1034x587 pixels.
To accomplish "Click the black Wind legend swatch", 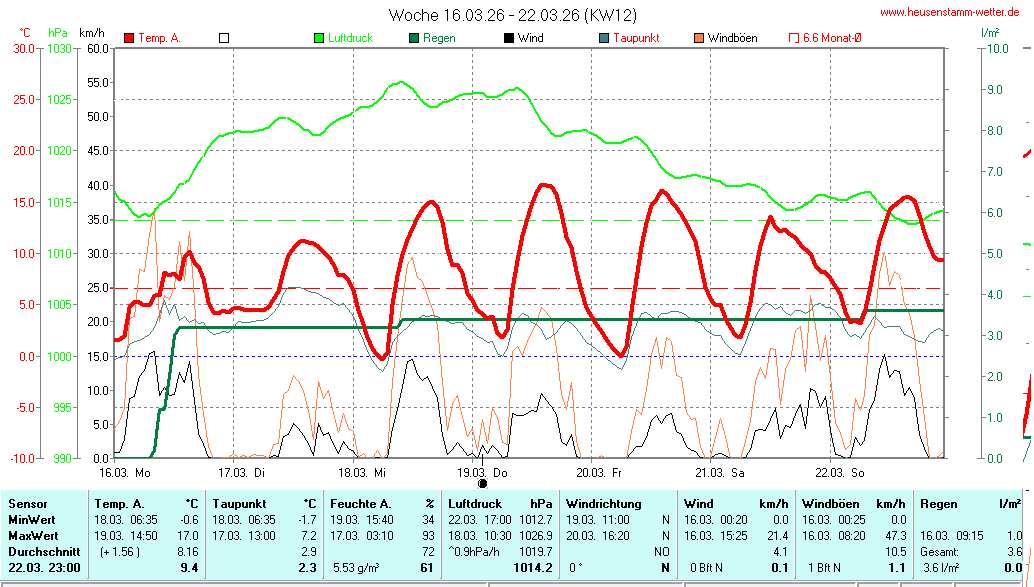I will pos(509,38).
